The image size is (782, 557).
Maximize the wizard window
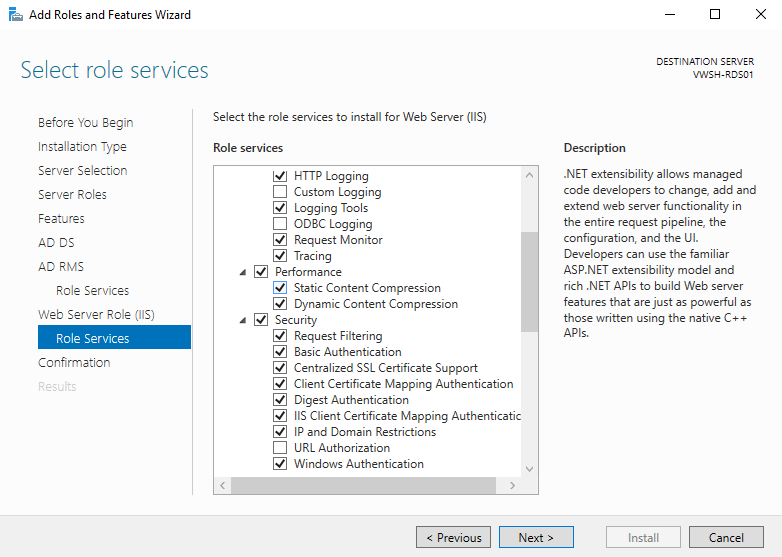(x=715, y=14)
